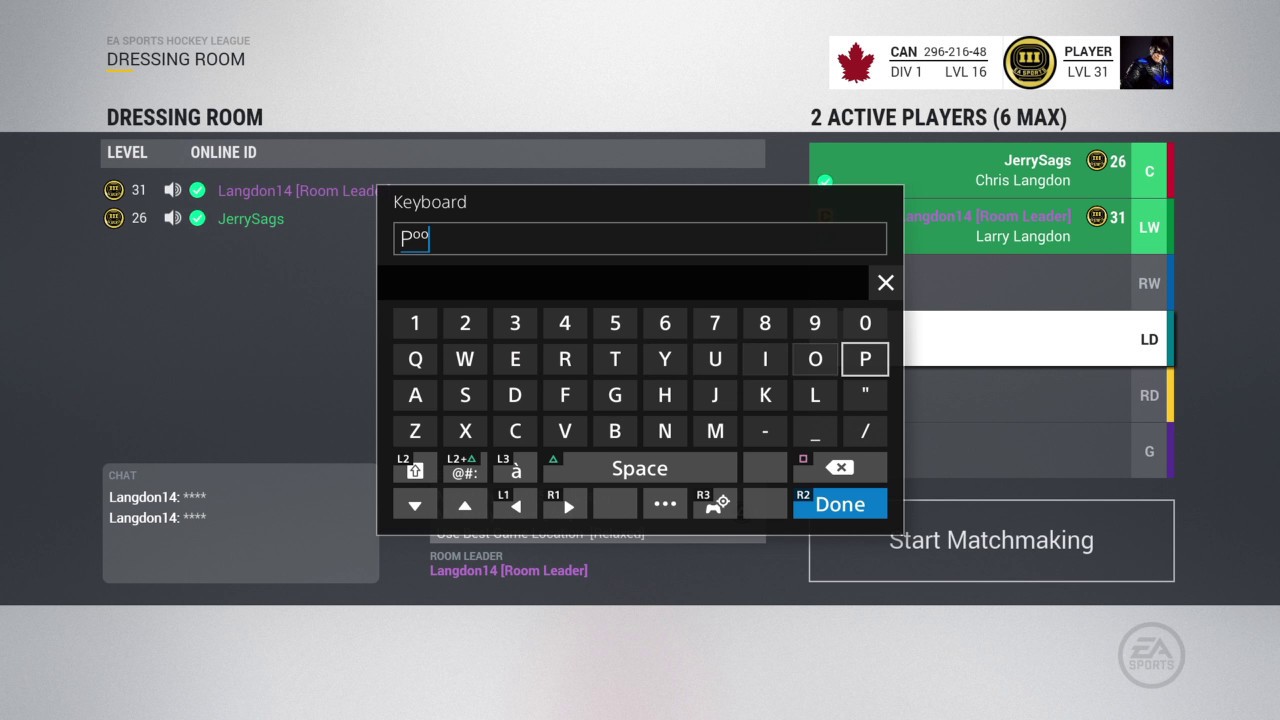Toggle JerrySags speaker voice icon
Image resolution: width=1280 pixels, height=720 pixels.
173,218
